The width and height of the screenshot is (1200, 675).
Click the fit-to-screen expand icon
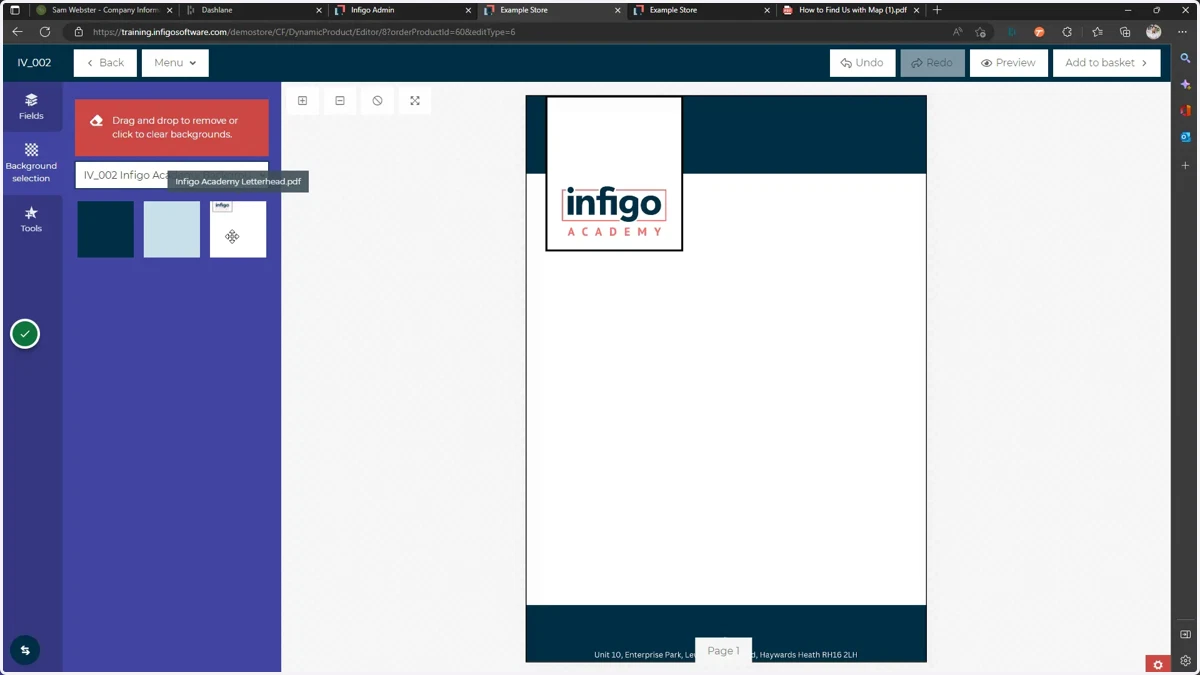click(x=415, y=101)
